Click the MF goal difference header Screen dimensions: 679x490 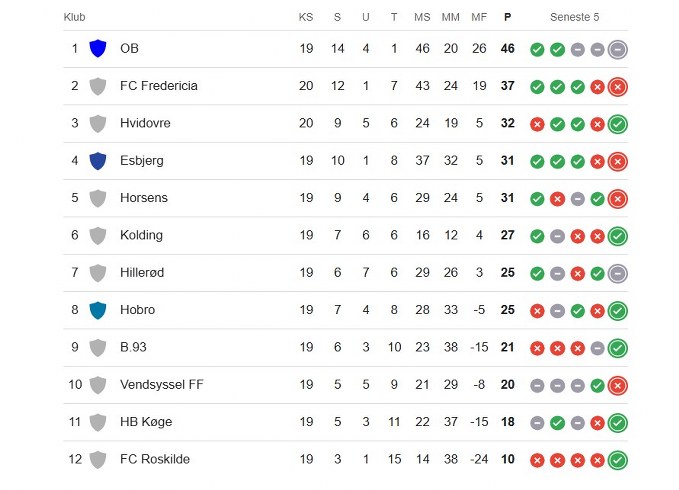479,17
